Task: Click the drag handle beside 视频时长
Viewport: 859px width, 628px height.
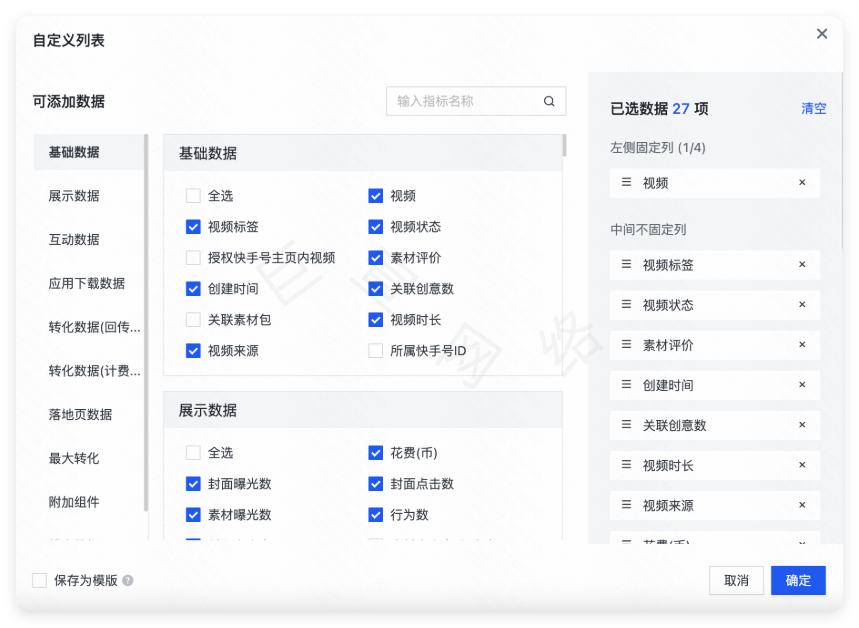Action: [624, 465]
